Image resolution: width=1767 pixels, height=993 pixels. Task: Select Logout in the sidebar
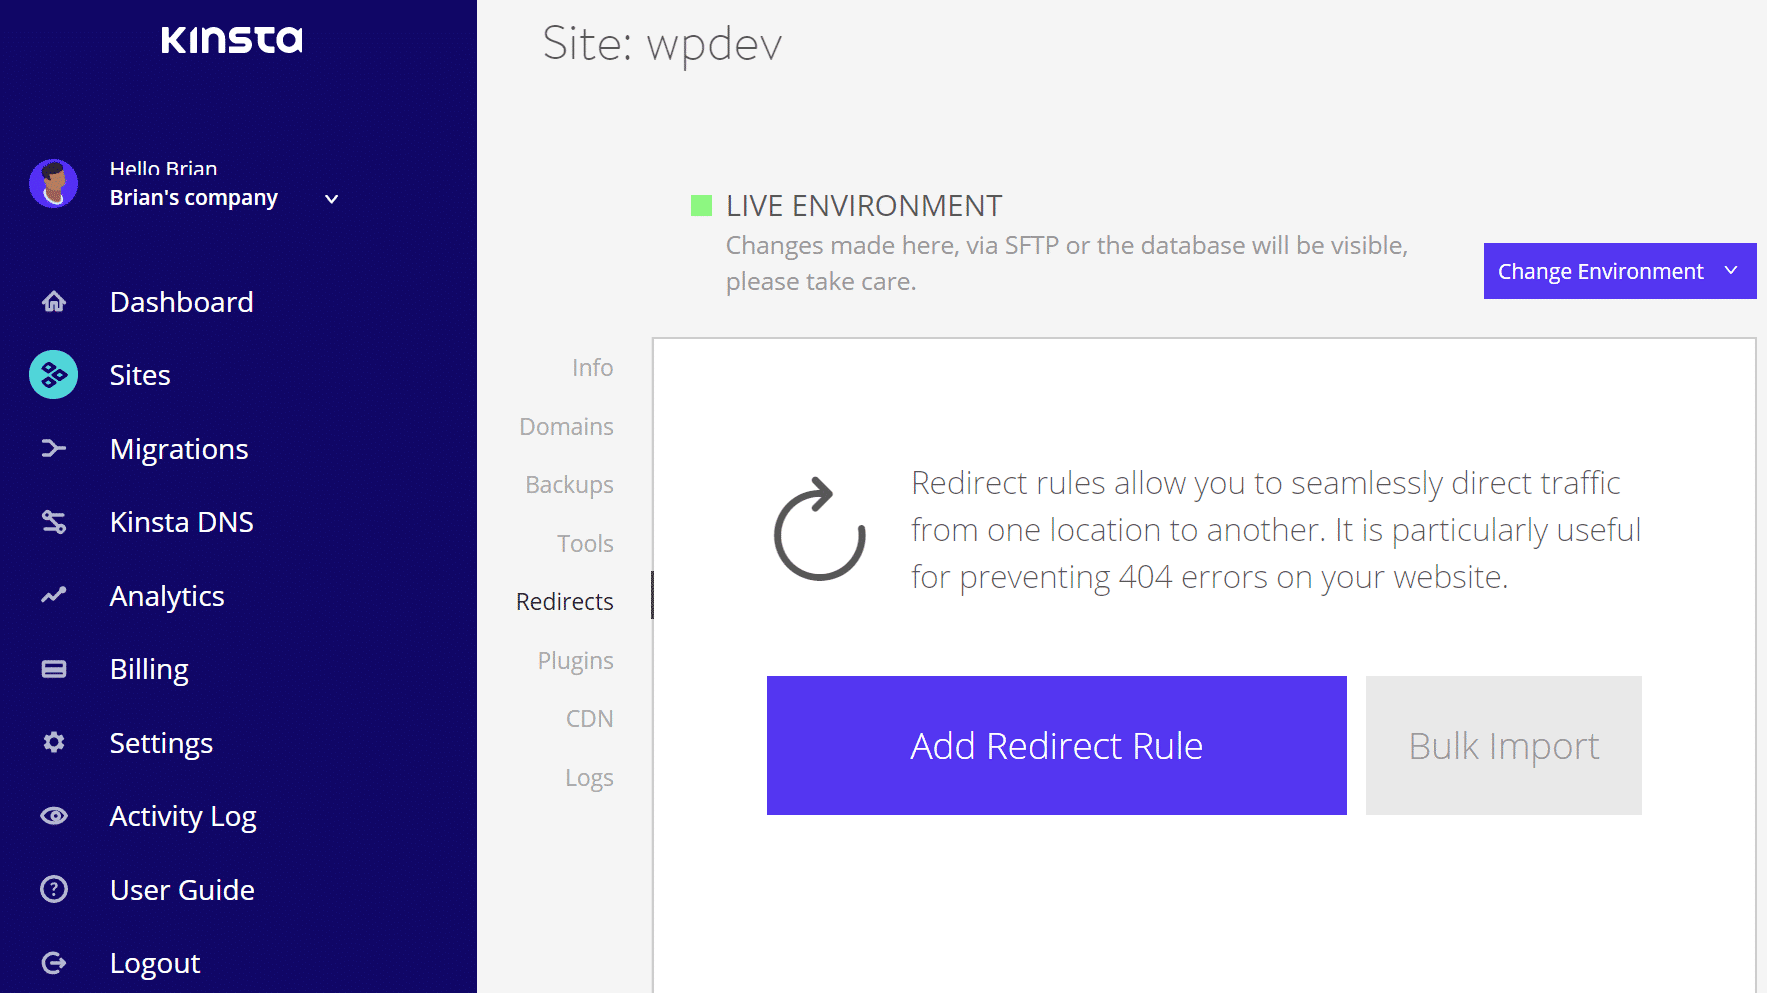point(155,963)
